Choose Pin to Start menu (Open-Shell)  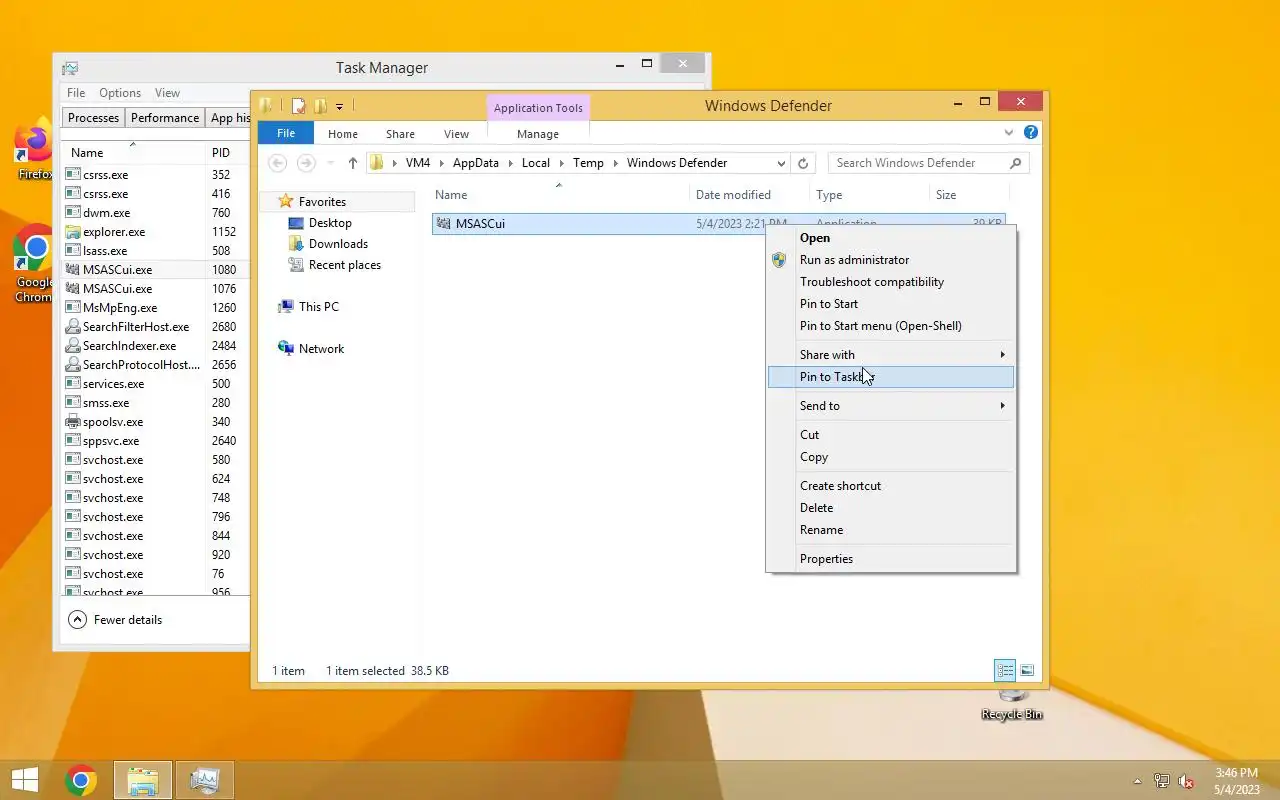click(x=890, y=325)
